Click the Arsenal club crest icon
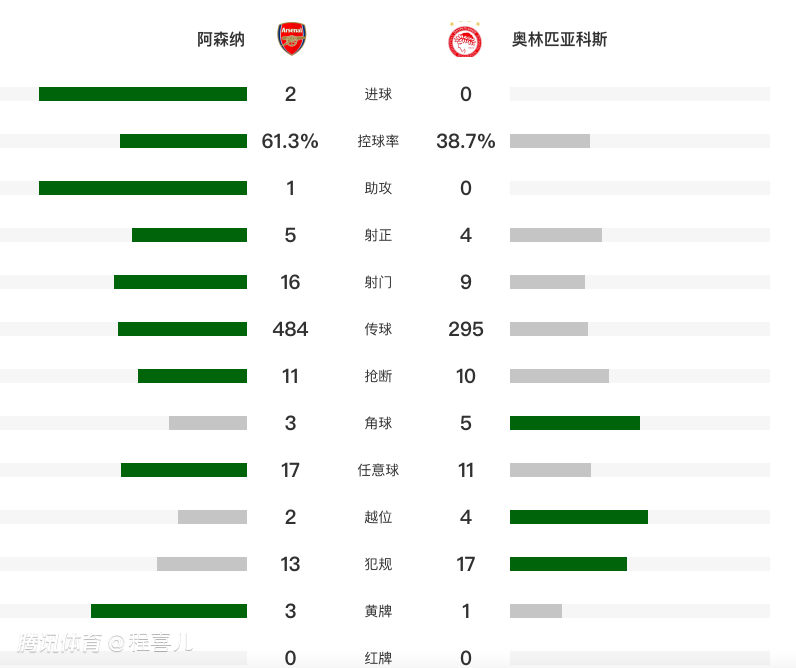 (x=291, y=39)
